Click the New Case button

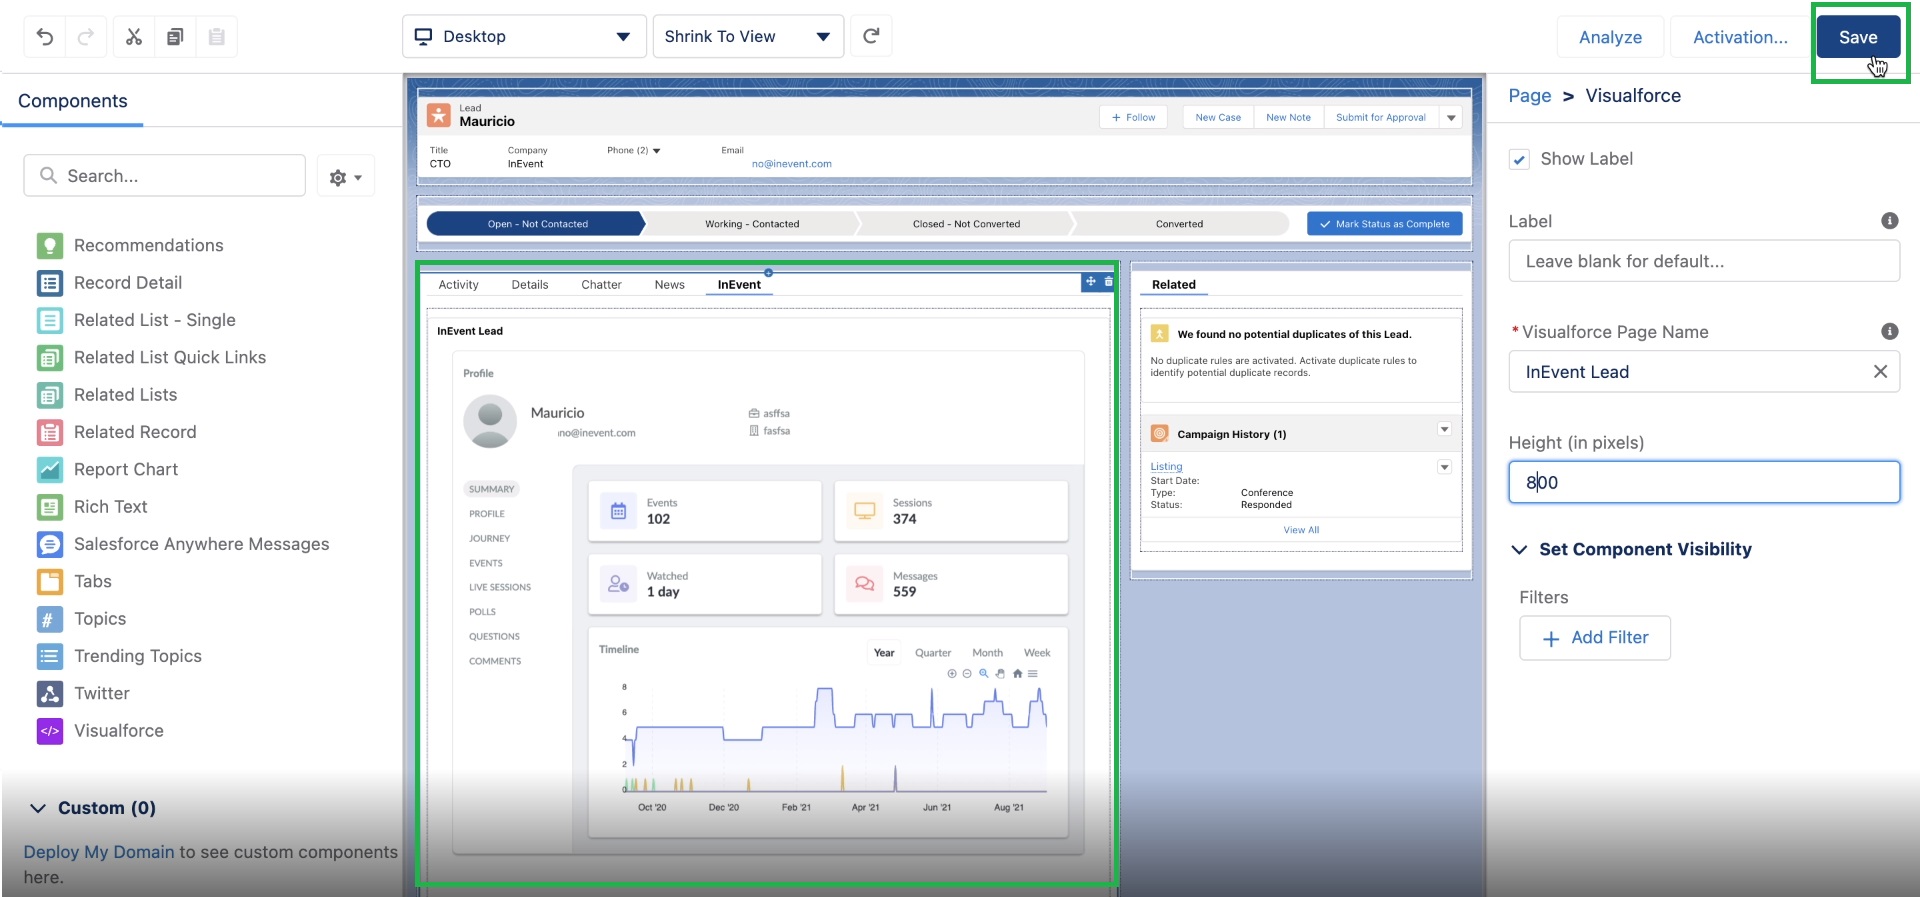pos(1218,117)
